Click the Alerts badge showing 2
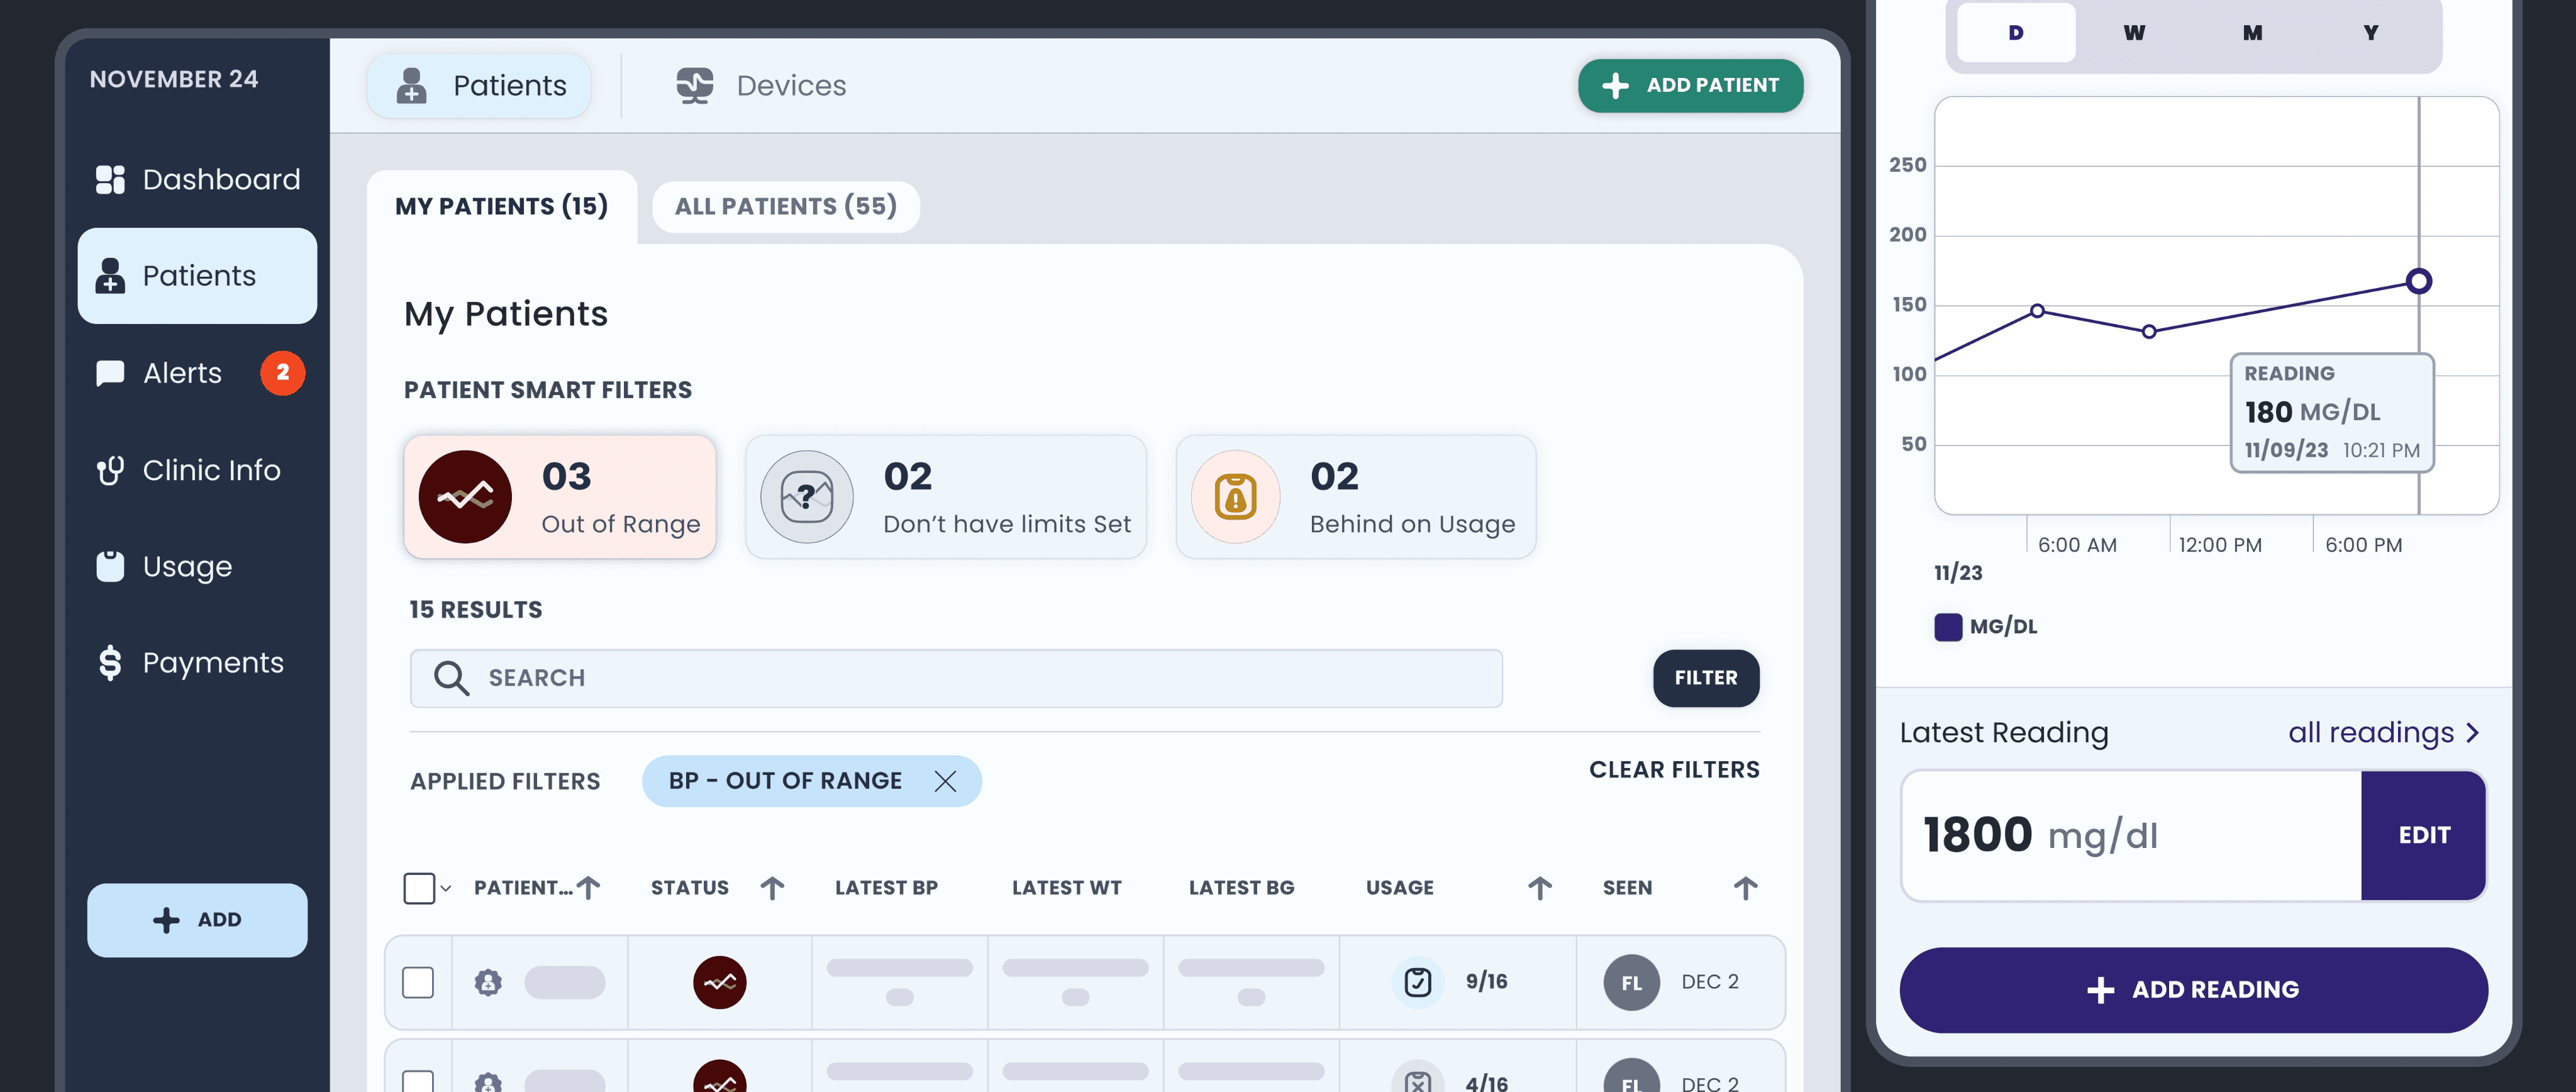2576x1092 pixels. coord(283,373)
